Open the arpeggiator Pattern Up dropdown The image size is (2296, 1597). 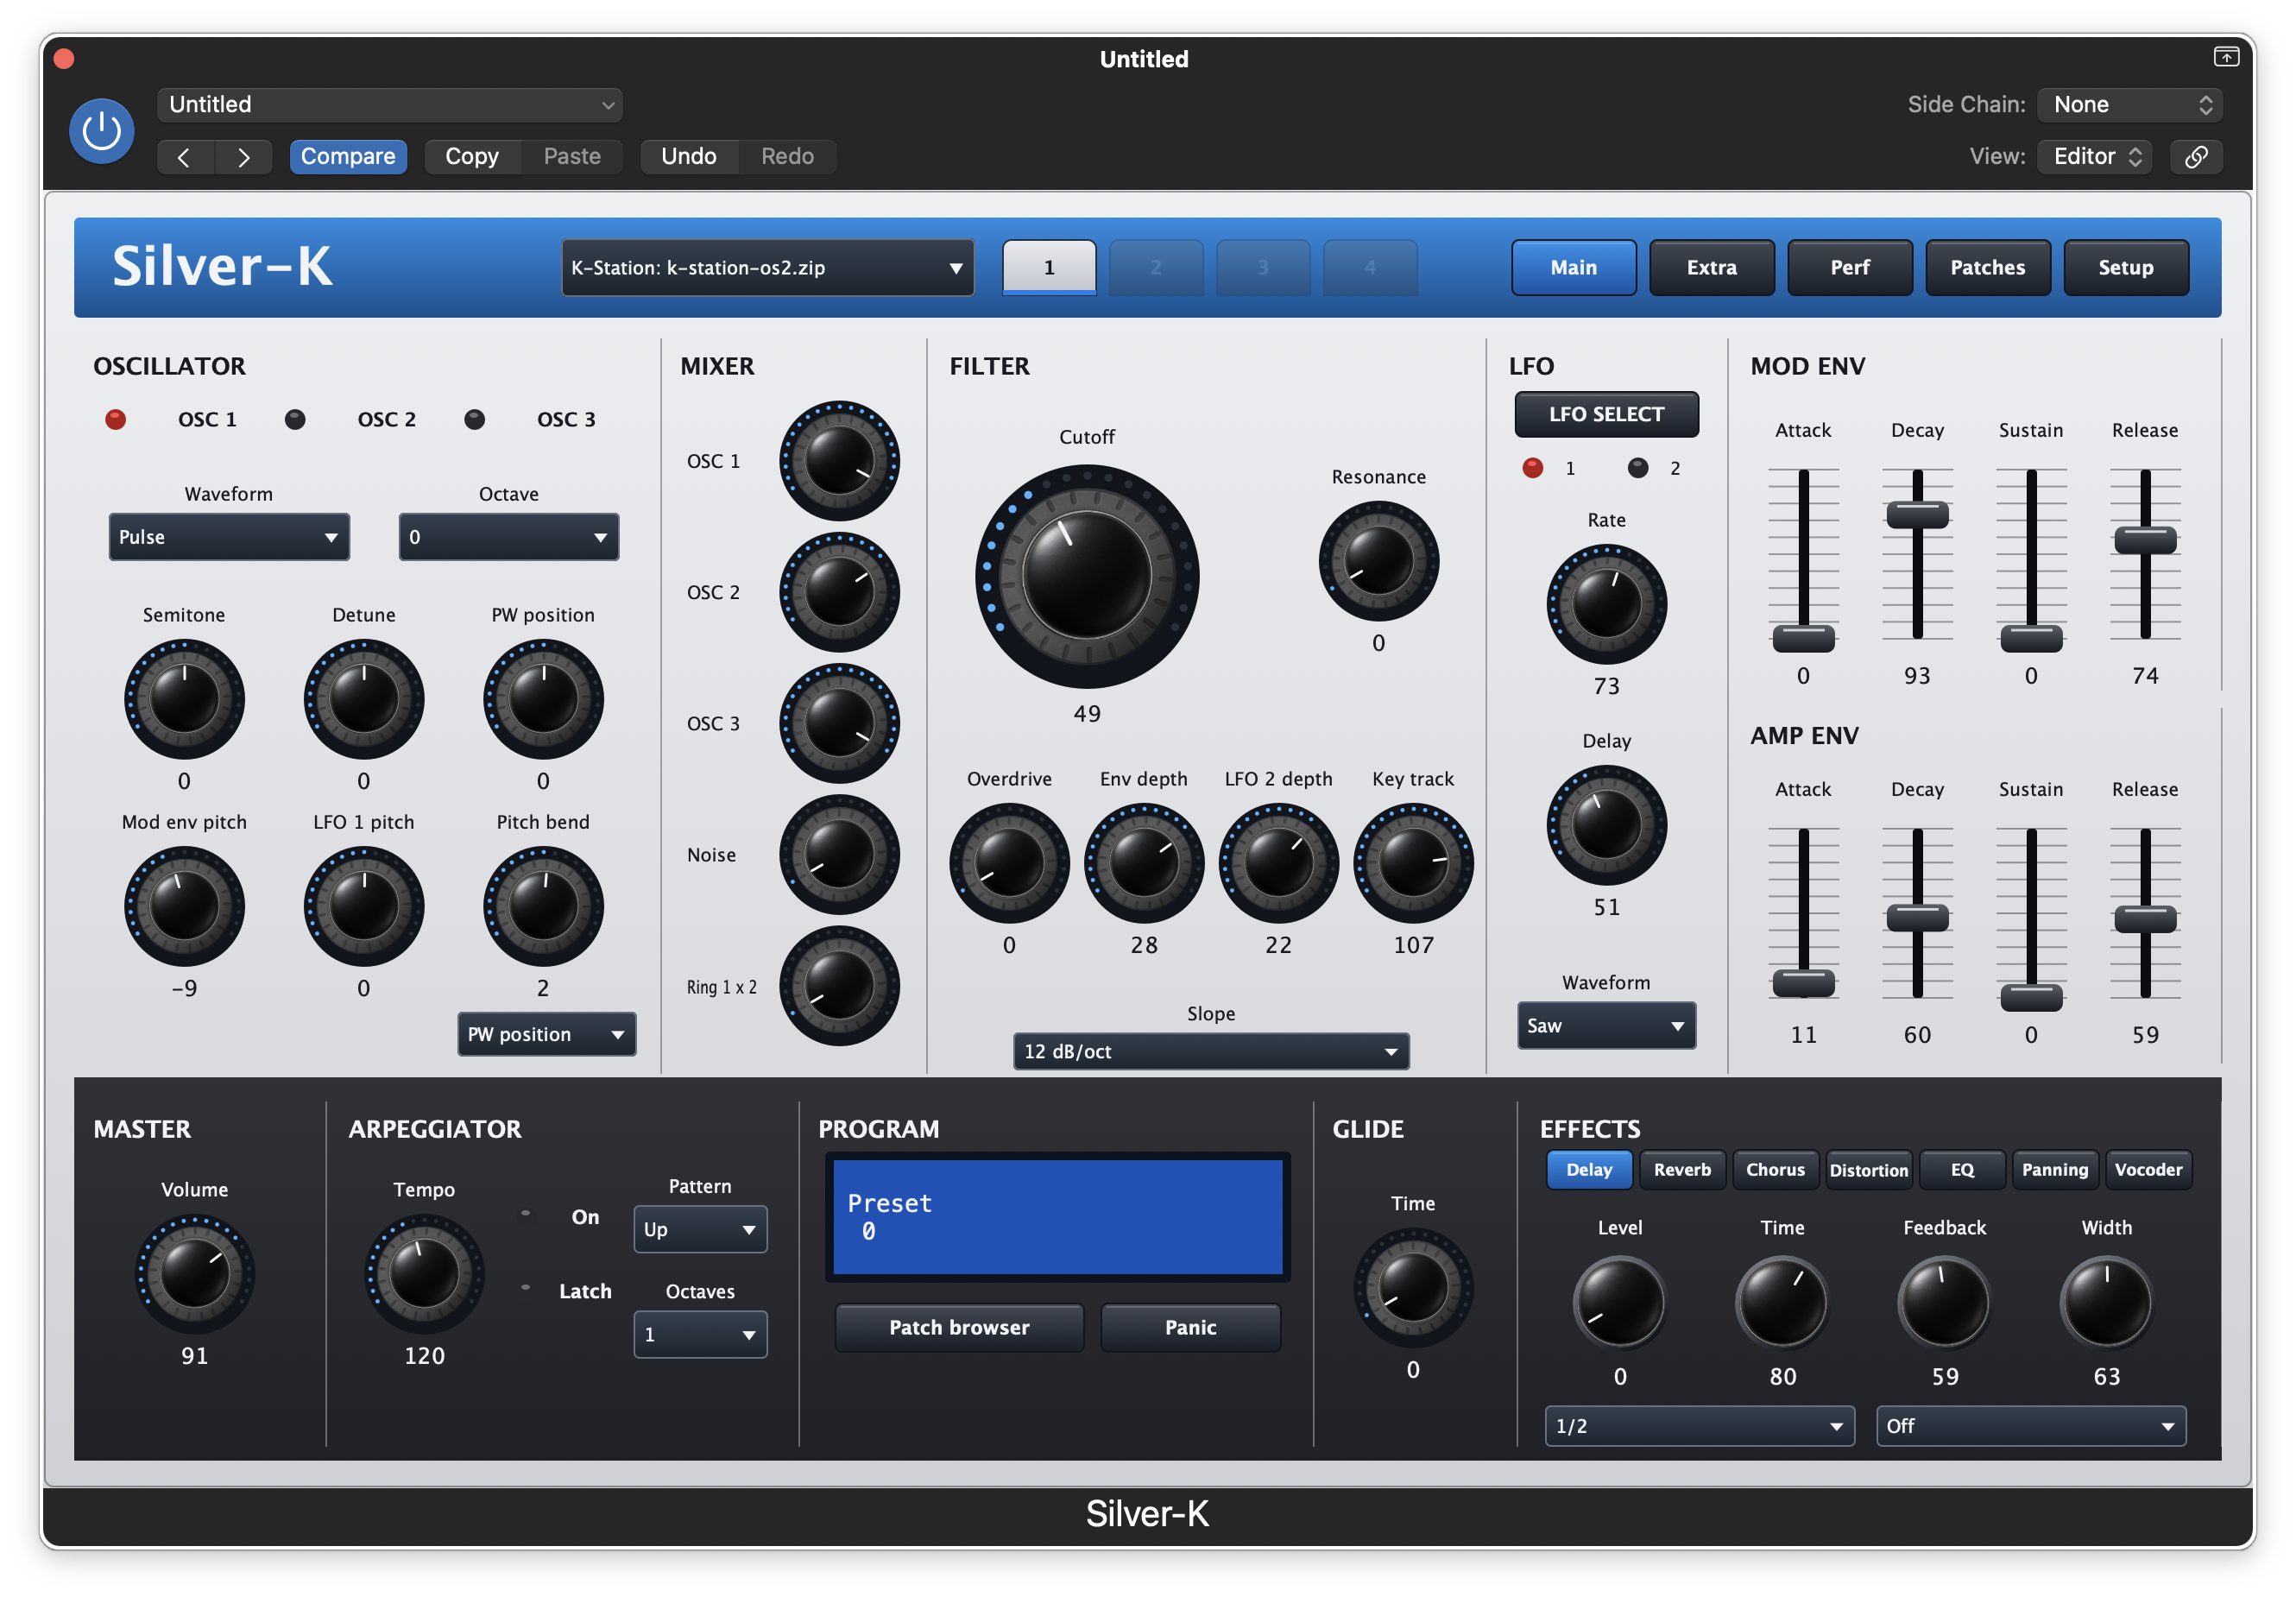(700, 1229)
